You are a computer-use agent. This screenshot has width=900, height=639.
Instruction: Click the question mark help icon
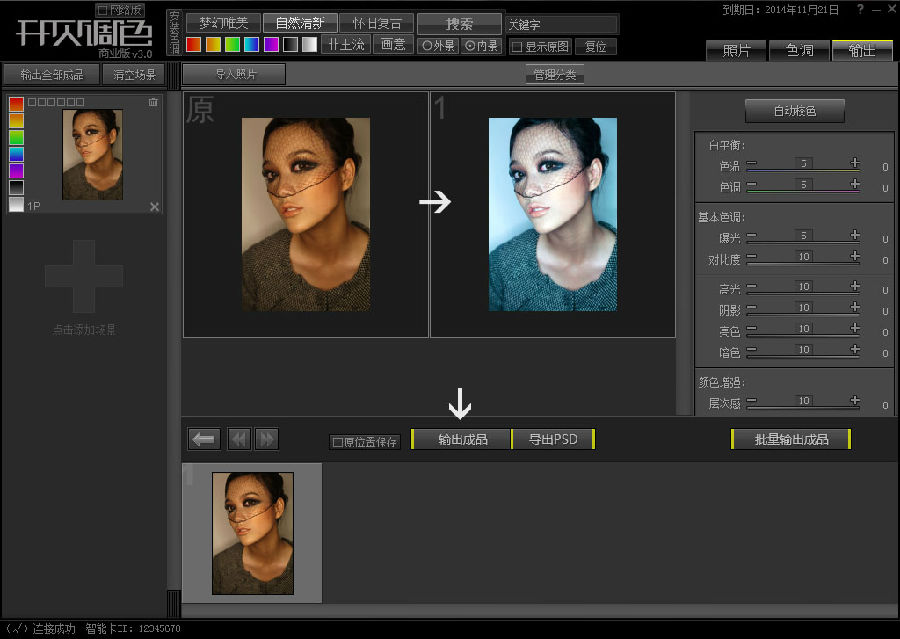[860, 9]
